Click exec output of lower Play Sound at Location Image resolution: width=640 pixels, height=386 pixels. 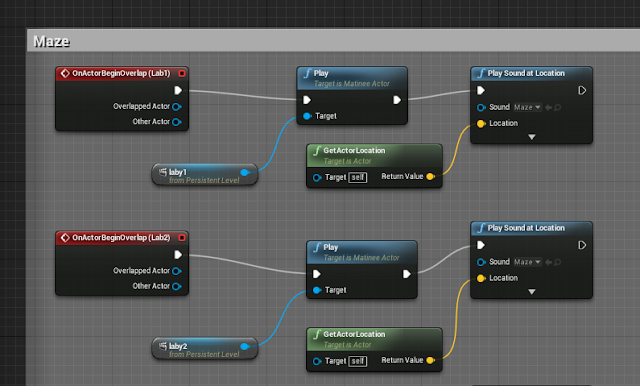pos(582,245)
